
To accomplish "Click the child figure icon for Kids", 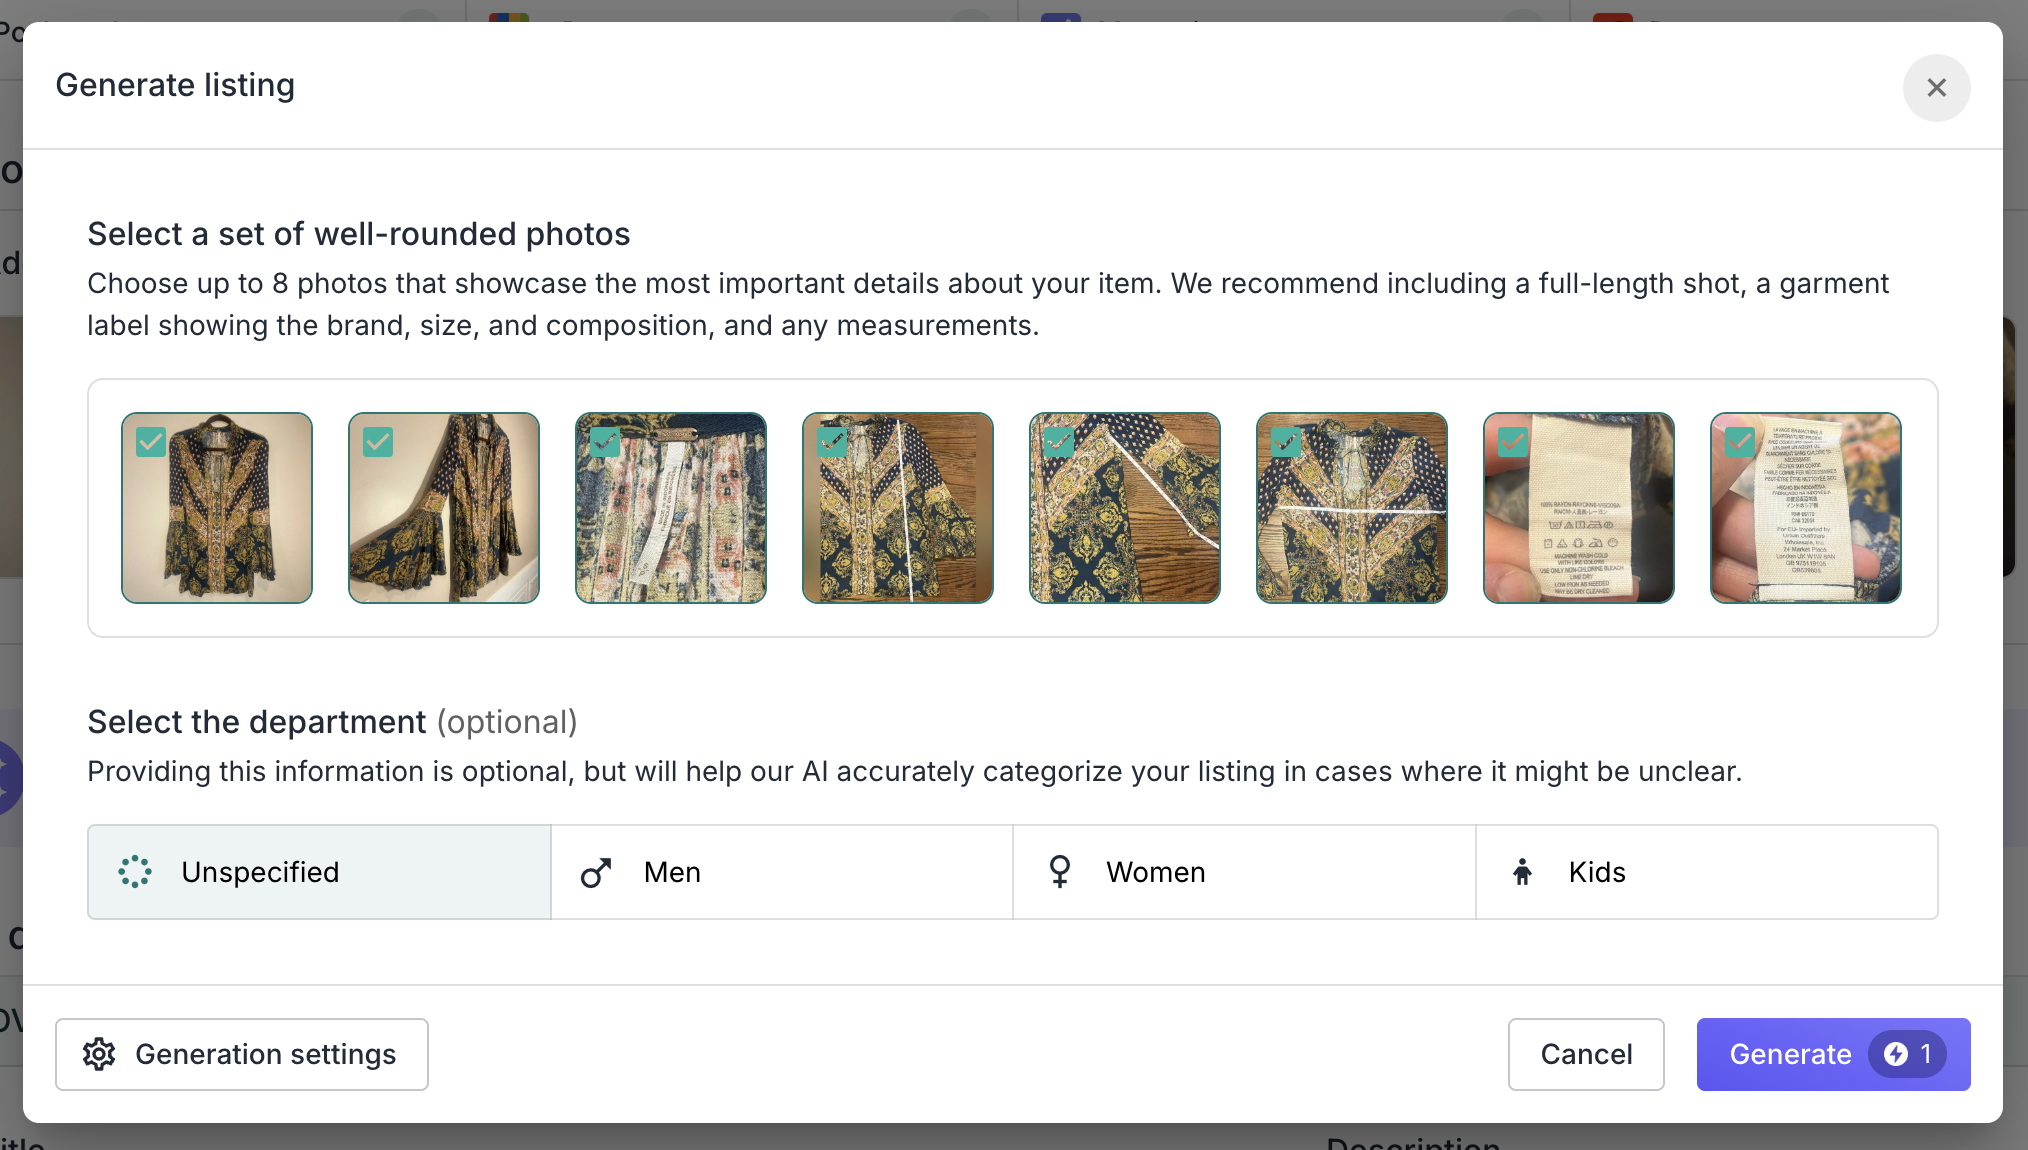I will [x=1522, y=872].
